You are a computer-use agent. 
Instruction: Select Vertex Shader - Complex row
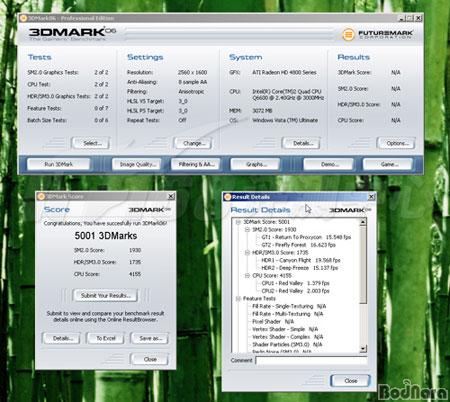(287, 337)
